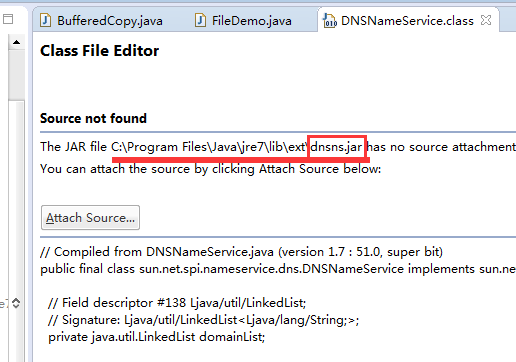
Task: Switch to the BufferedCopy.java tab
Action: (x=101, y=21)
